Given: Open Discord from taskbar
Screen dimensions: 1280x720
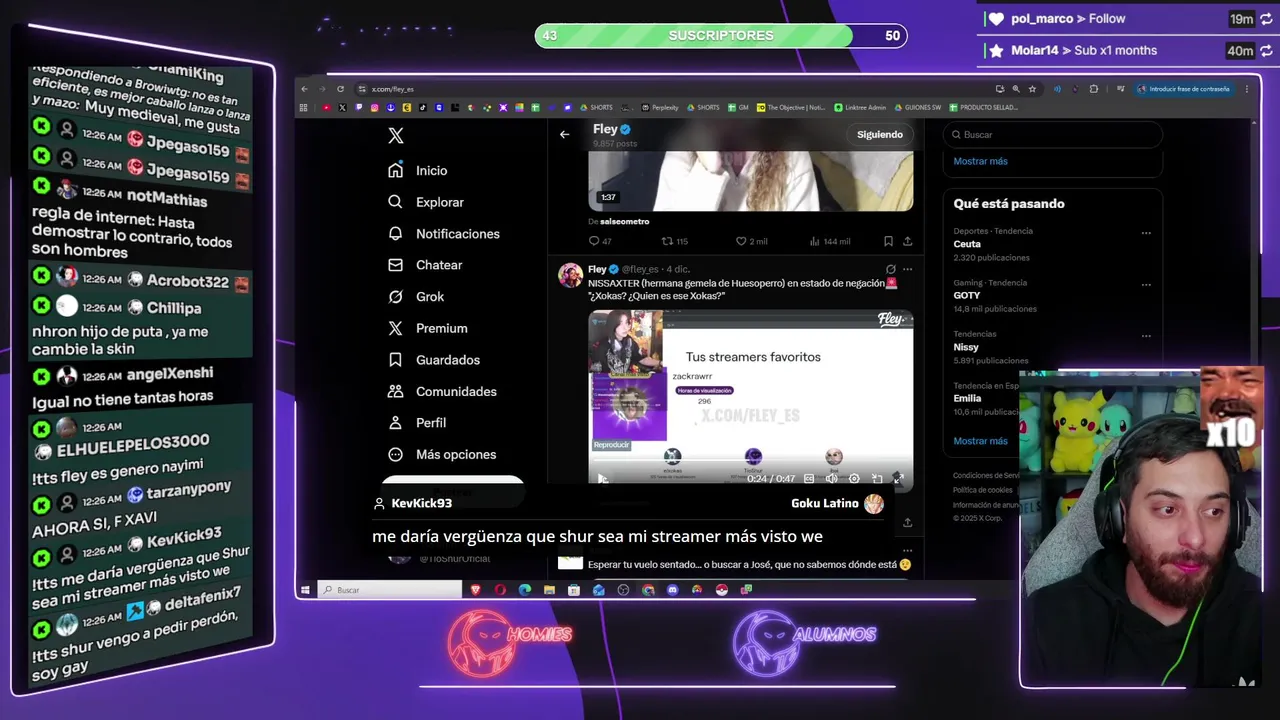Looking at the screenshot, I should (672, 590).
